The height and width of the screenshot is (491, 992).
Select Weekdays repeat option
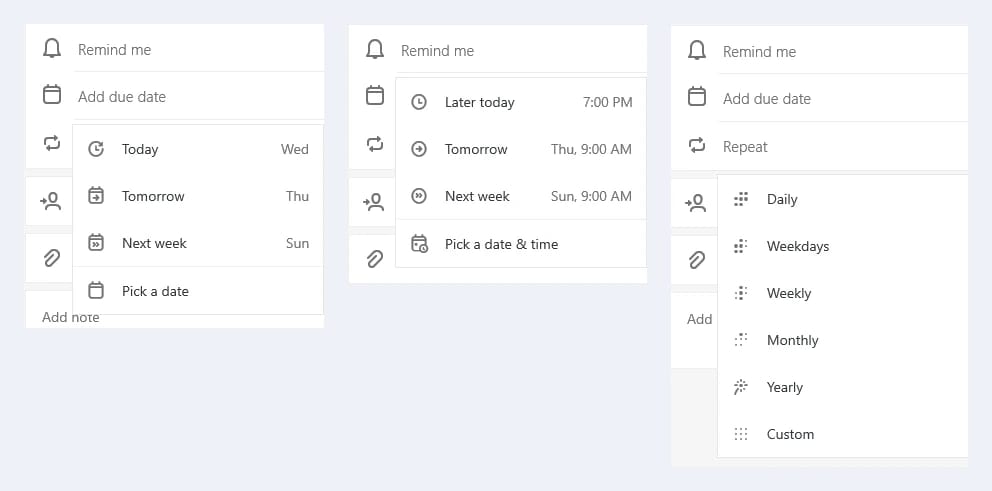tap(843, 246)
